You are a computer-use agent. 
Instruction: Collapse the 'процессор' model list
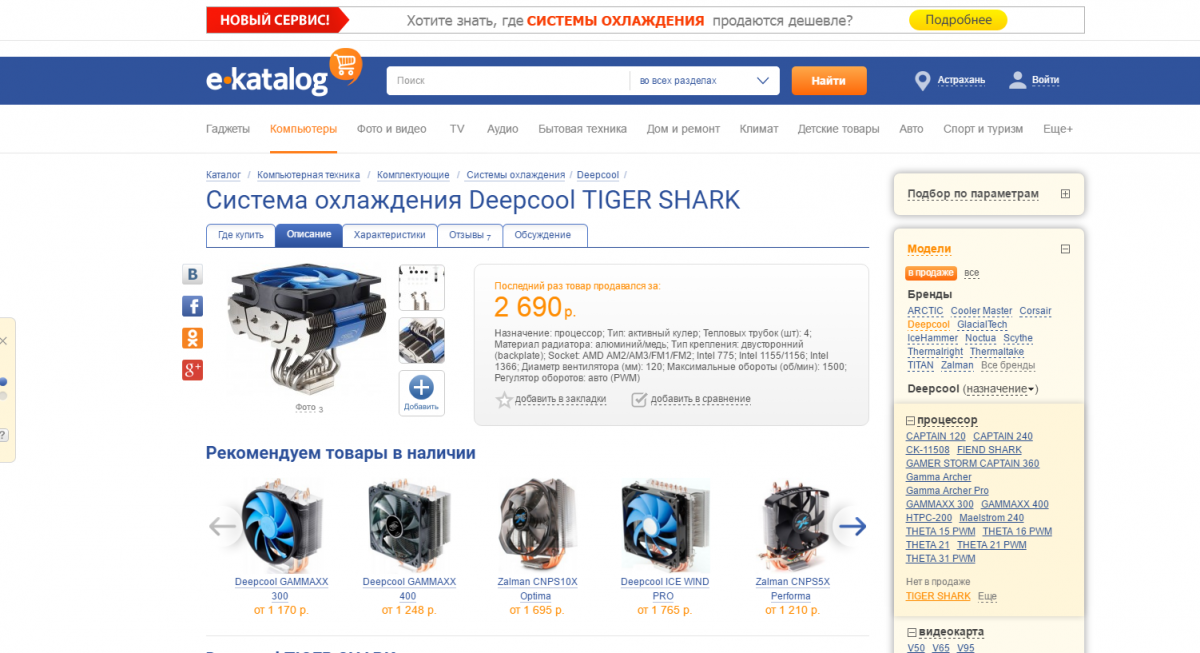(911, 421)
